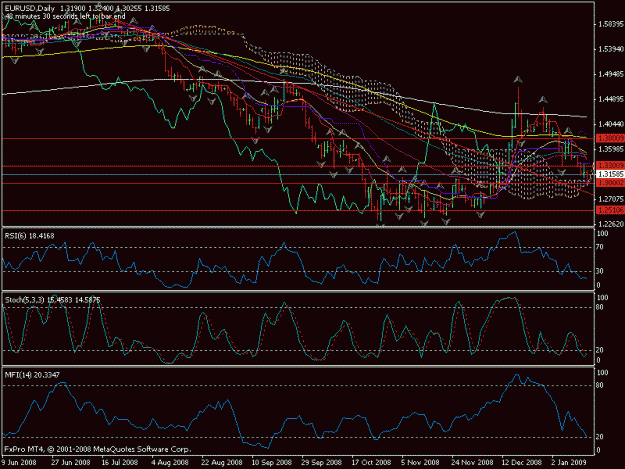Viewport: 625px width, 469px height.
Task: Click the 70 level on the RSI scale
Action: [599, 247]
